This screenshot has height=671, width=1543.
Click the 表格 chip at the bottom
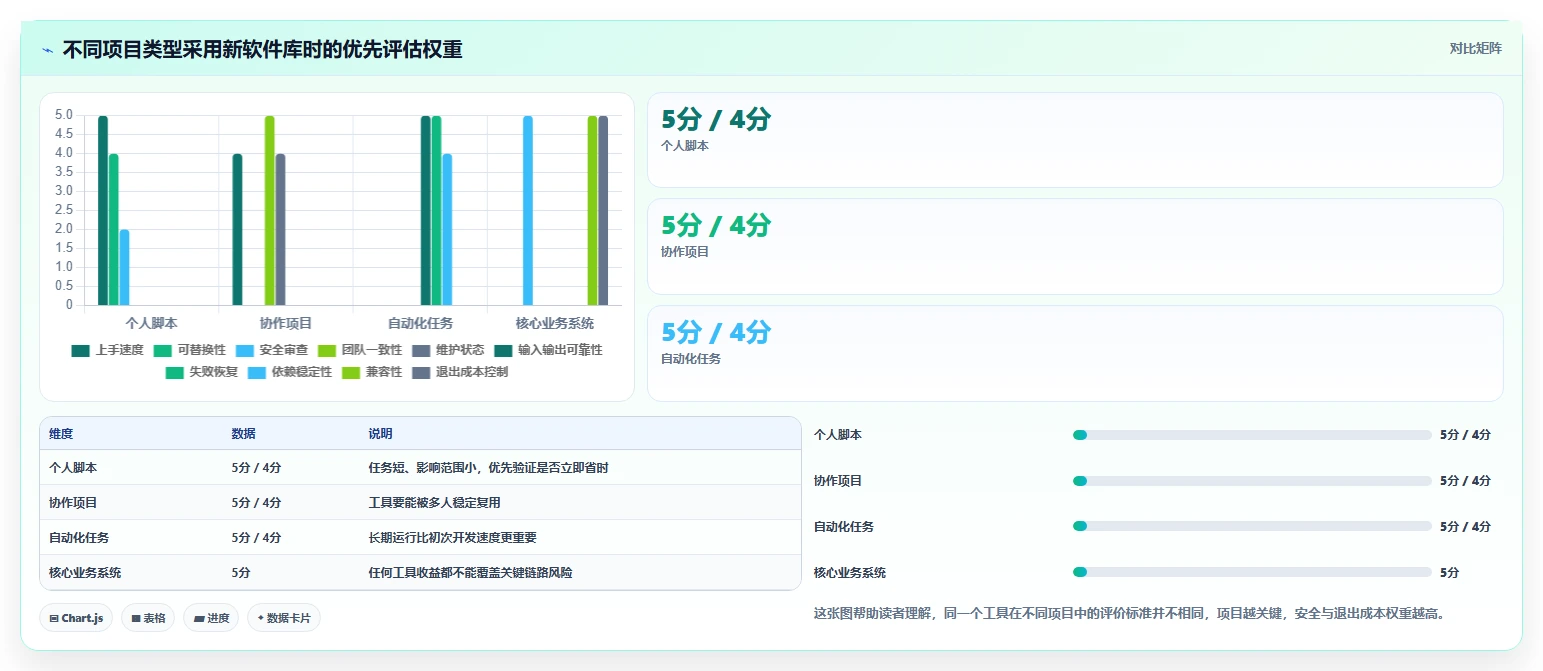click(x=148, y=618)
